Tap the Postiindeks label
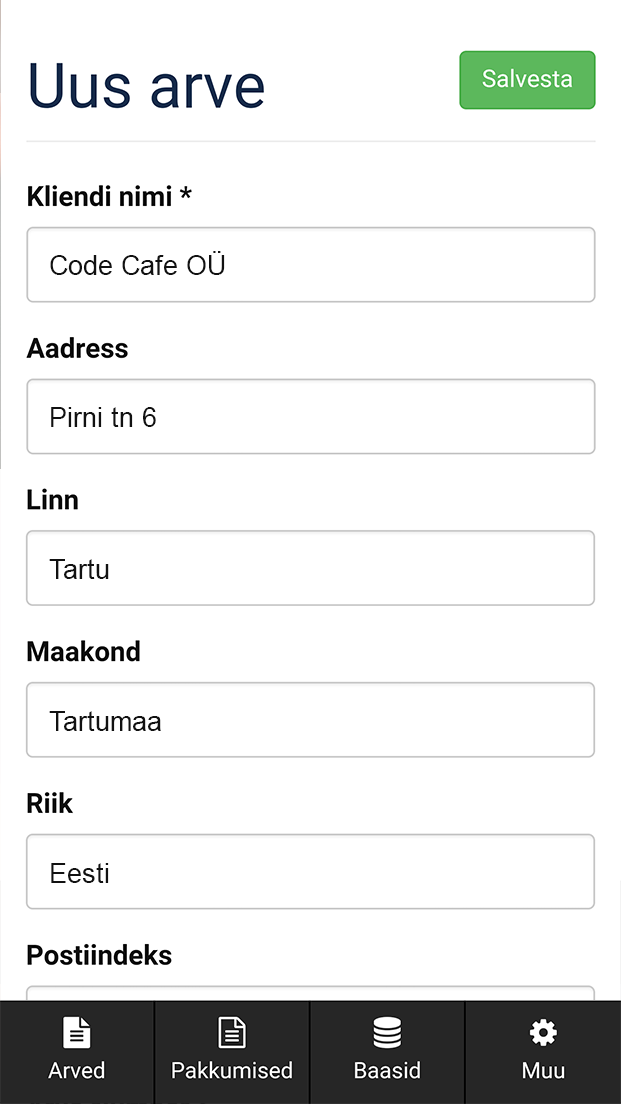Viewport: 621px width, 1104px height. pyautogui.click(x=99, y=955)
